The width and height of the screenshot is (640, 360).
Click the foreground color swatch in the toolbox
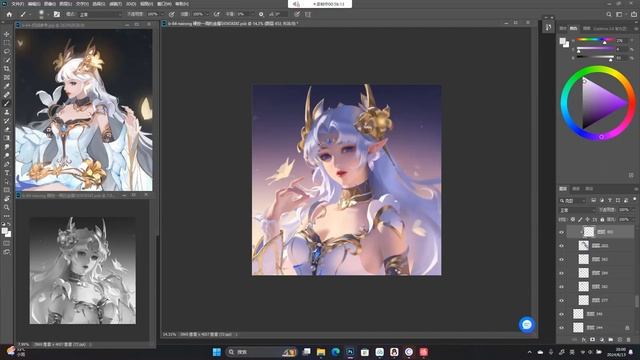5,231
